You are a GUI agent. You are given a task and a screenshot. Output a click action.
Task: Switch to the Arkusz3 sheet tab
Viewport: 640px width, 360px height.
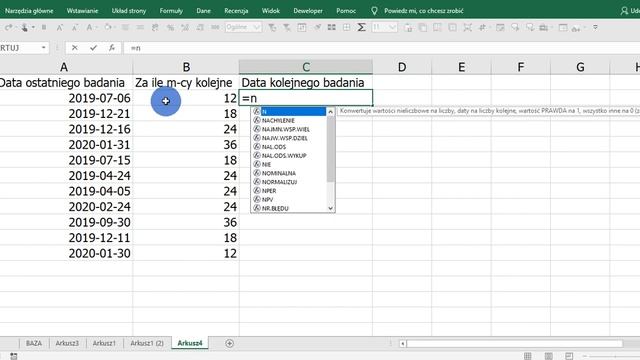[67, 343]
